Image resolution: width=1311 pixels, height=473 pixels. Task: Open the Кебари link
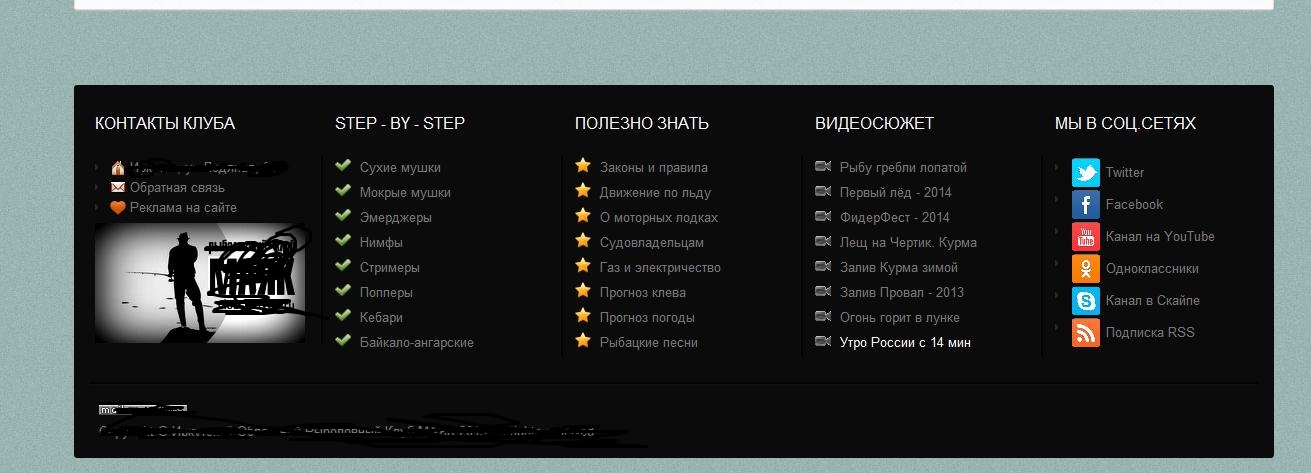tap(381, 318)
